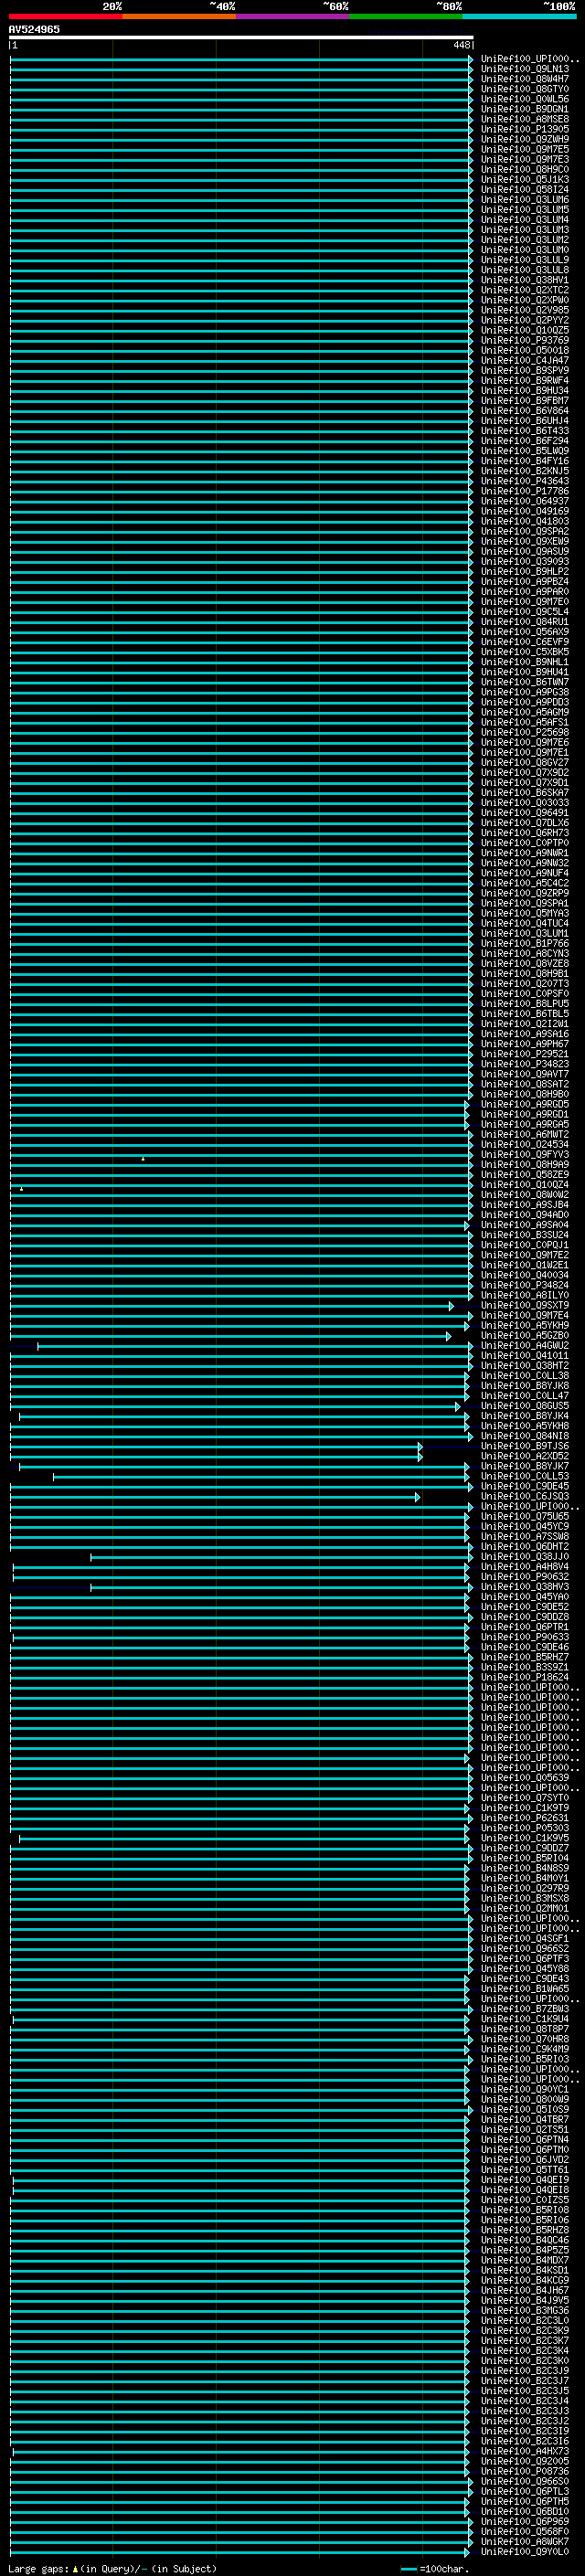Screen dimensions: 585x2576
Task: Select hit UniRef100_Q9SXT9
Action: coord(525,1306)
